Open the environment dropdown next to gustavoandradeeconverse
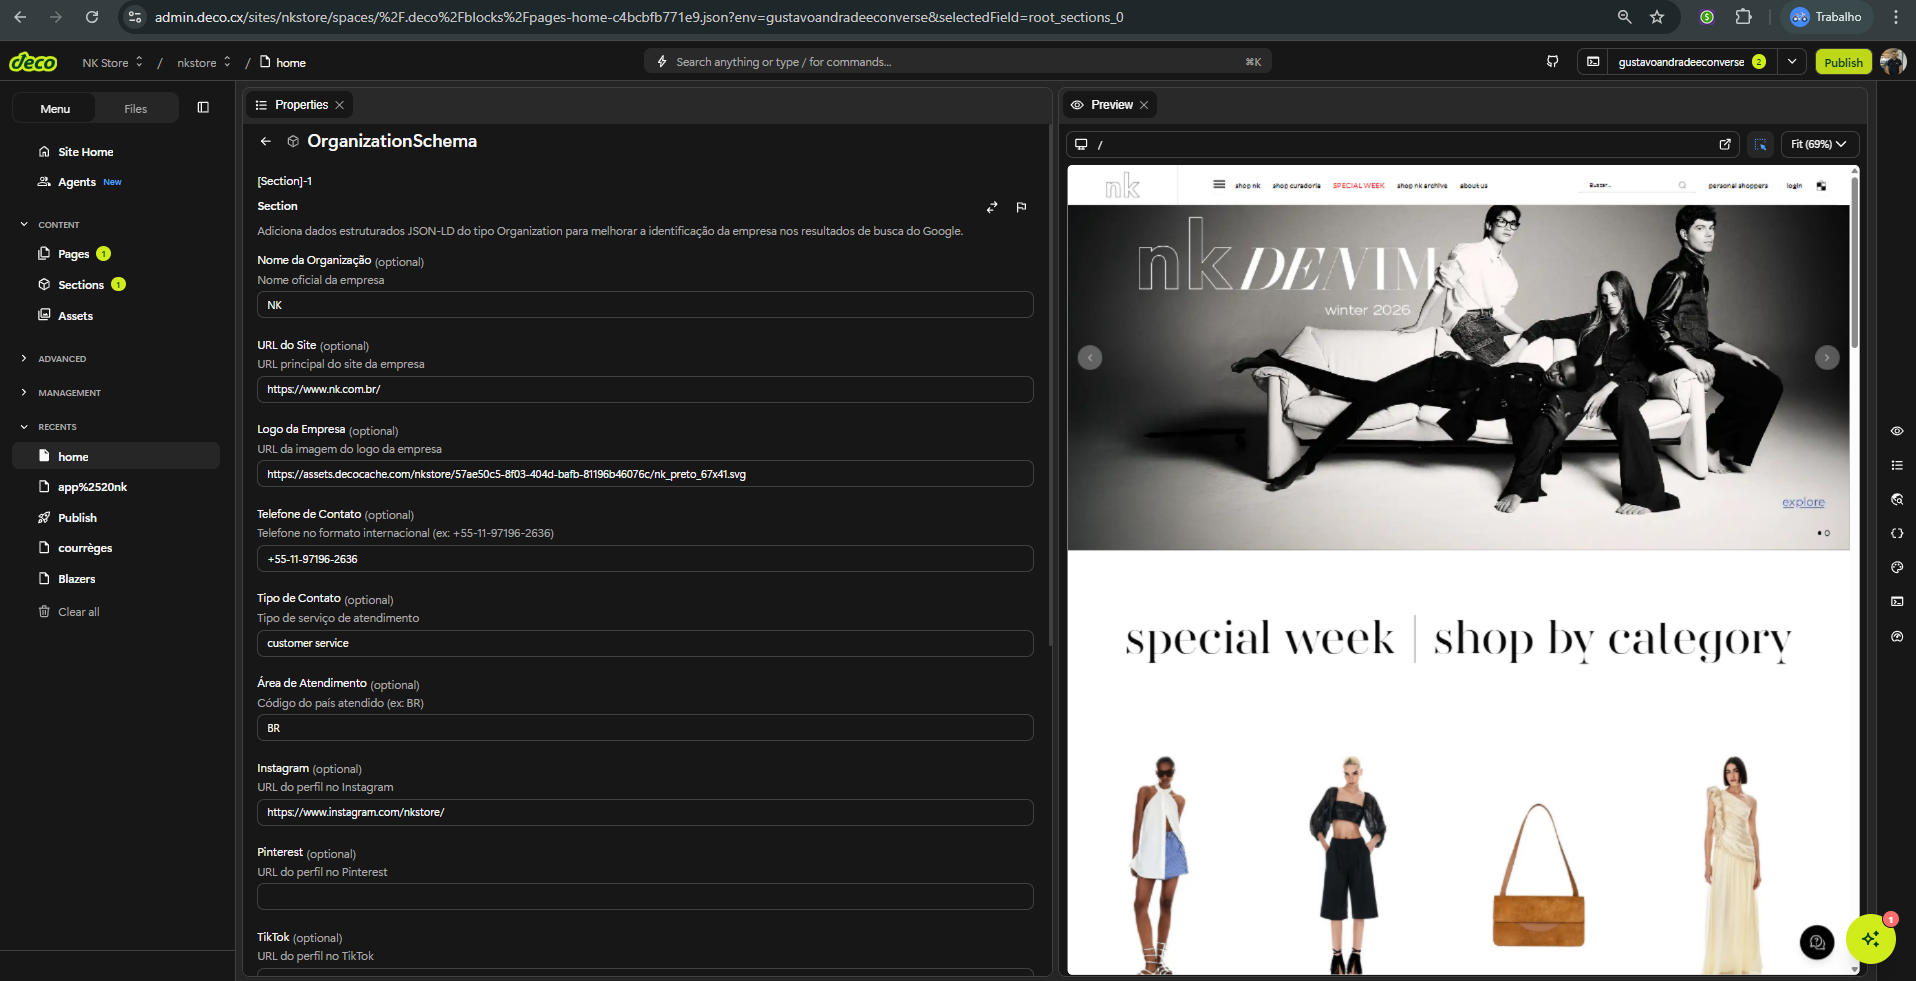 click(x=1791, y=61)
